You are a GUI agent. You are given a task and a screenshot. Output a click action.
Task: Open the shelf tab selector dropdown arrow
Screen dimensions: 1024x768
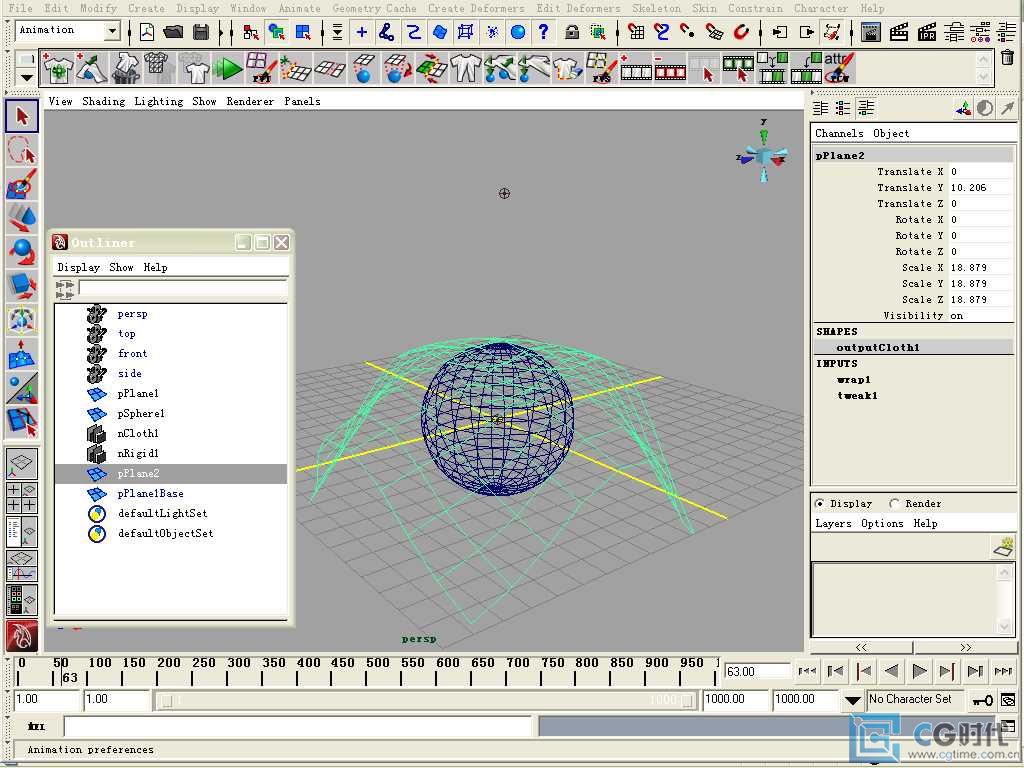pos(26,78)
